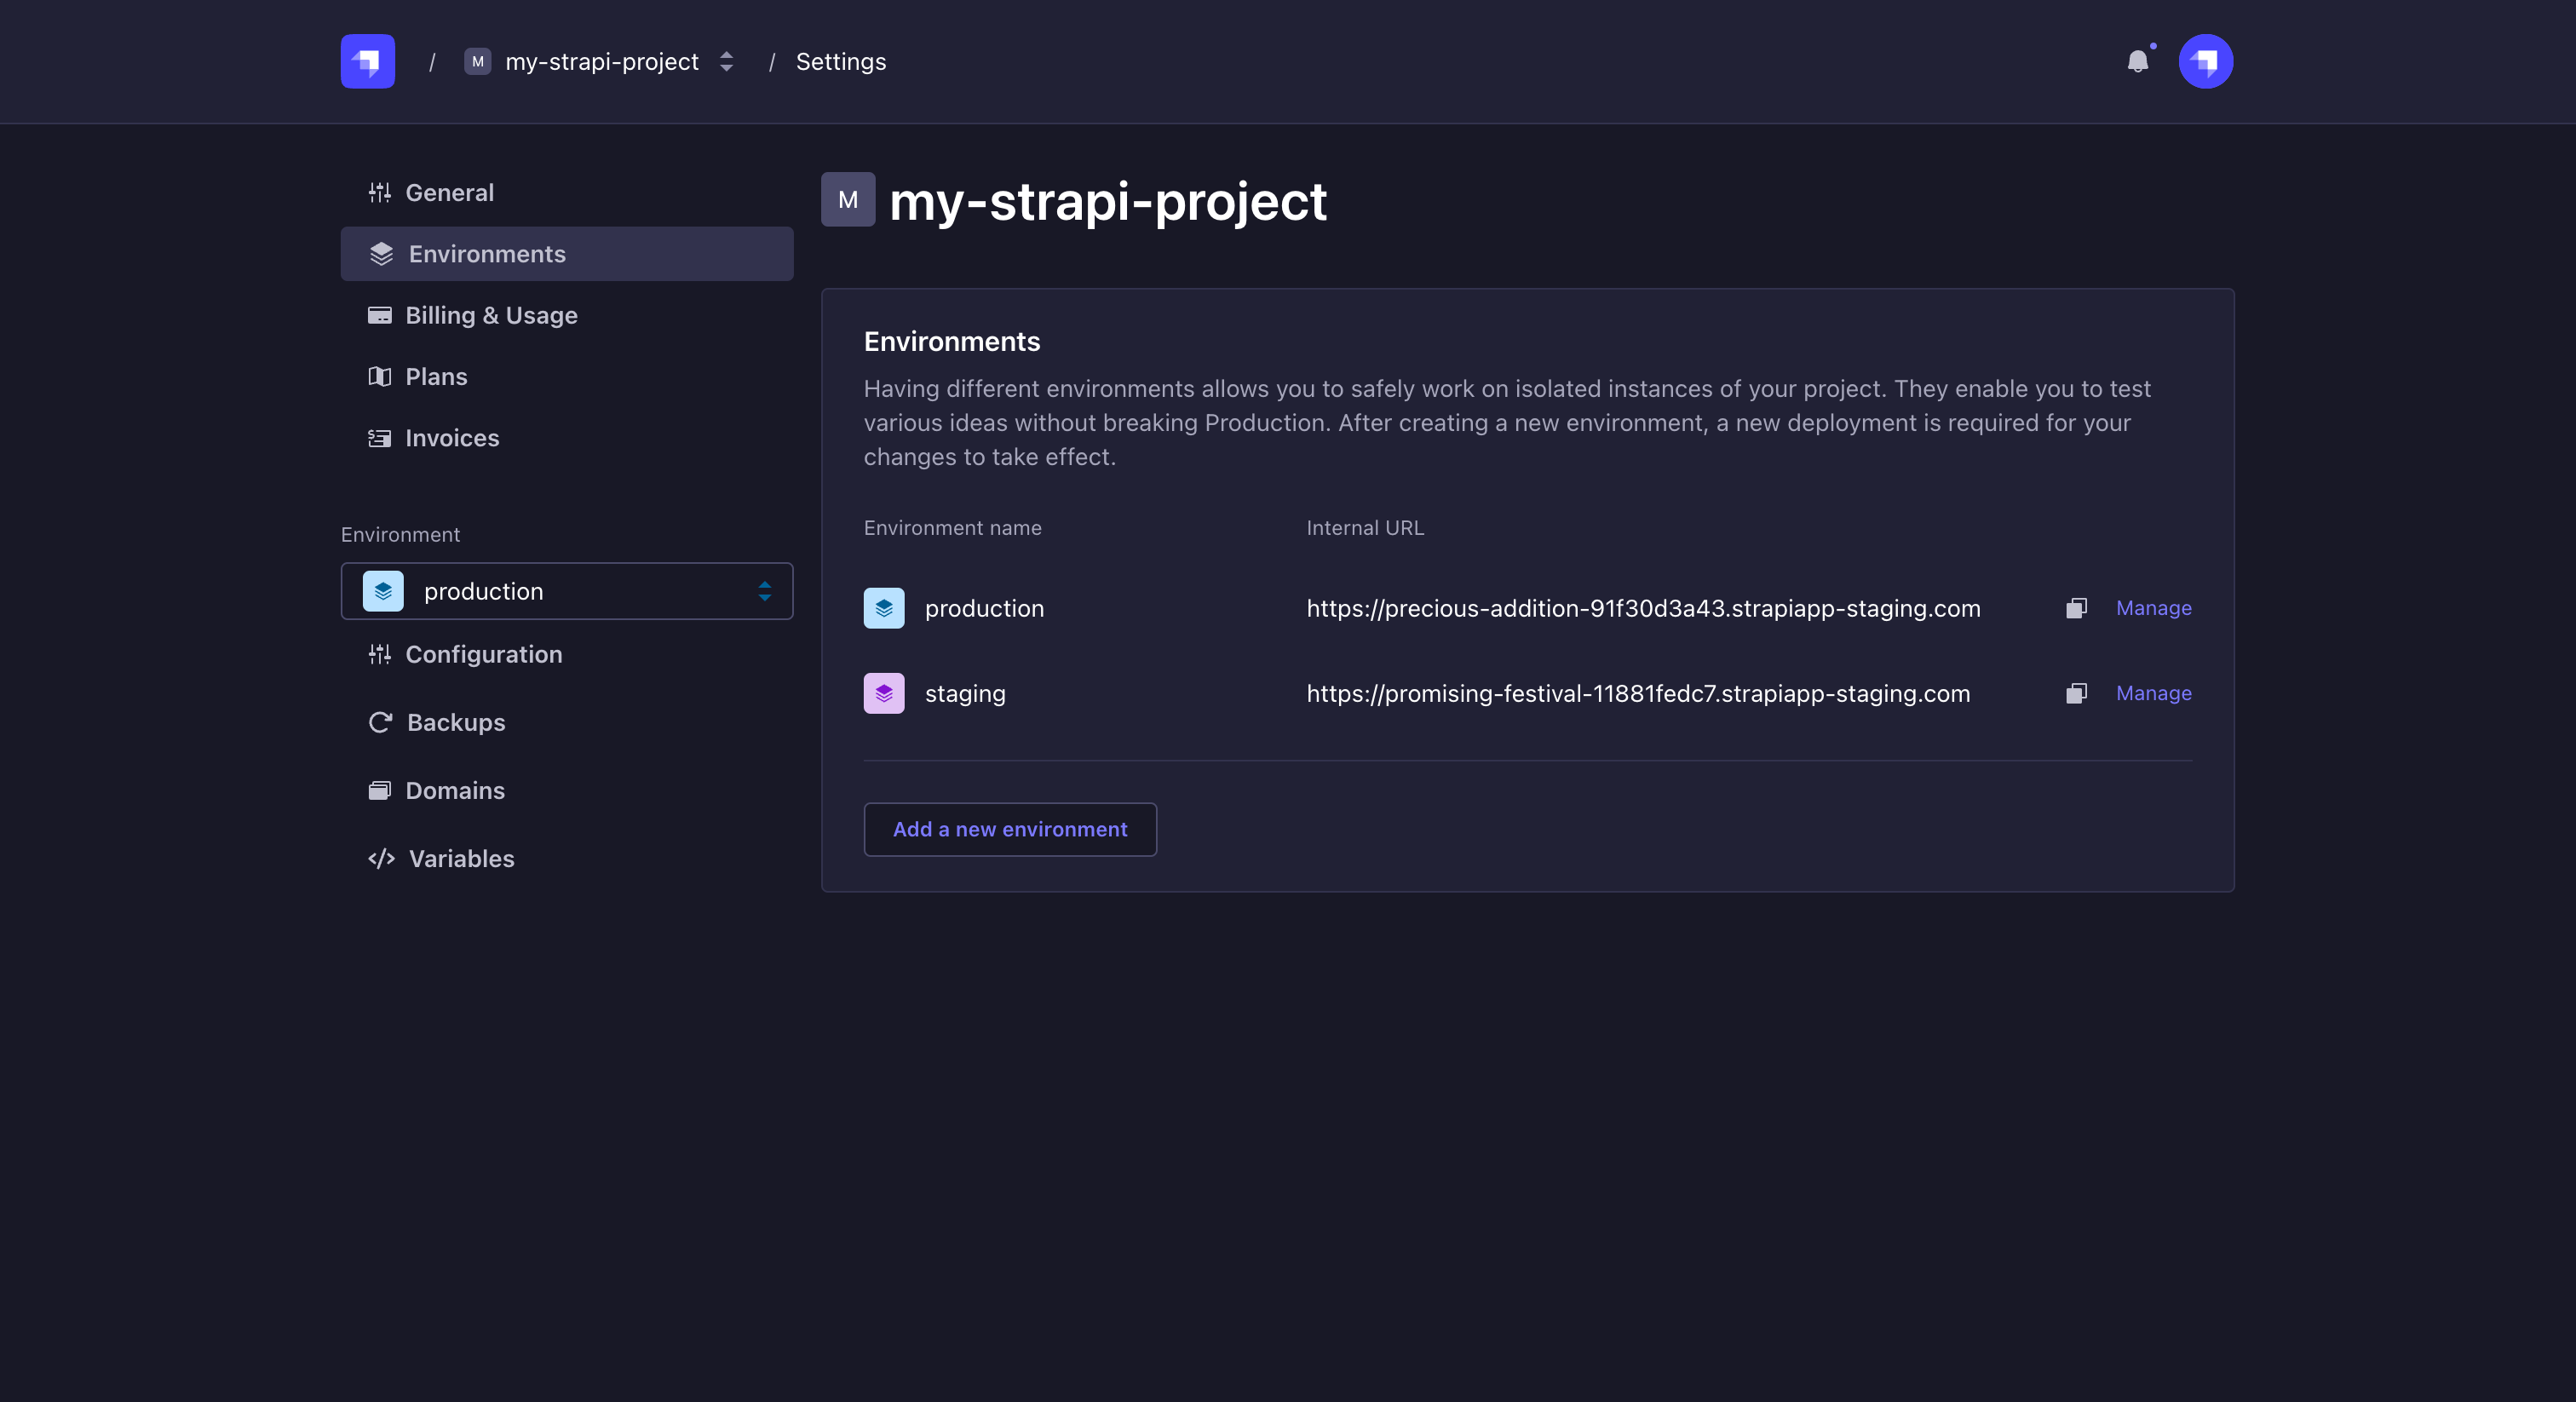This screenshot has width=2576, height=1402.
Task: Click the Invoices icon in the sidebar
Action: [380, 438]
